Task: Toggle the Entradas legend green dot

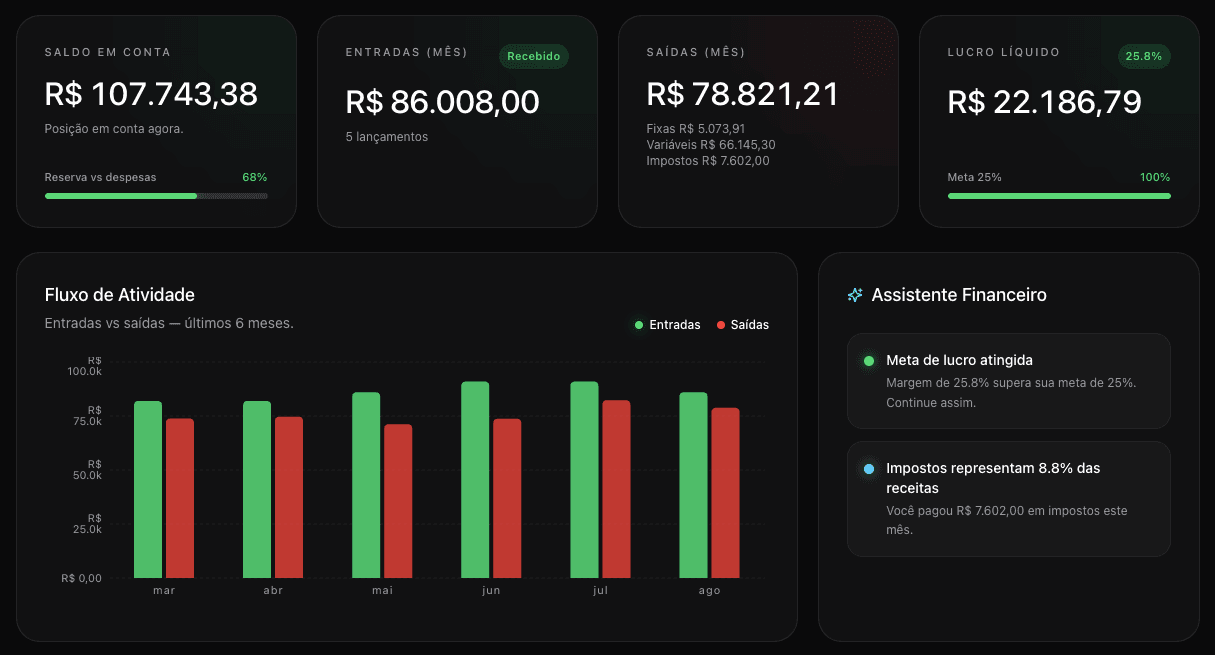Action: click(x=639, y=325)
